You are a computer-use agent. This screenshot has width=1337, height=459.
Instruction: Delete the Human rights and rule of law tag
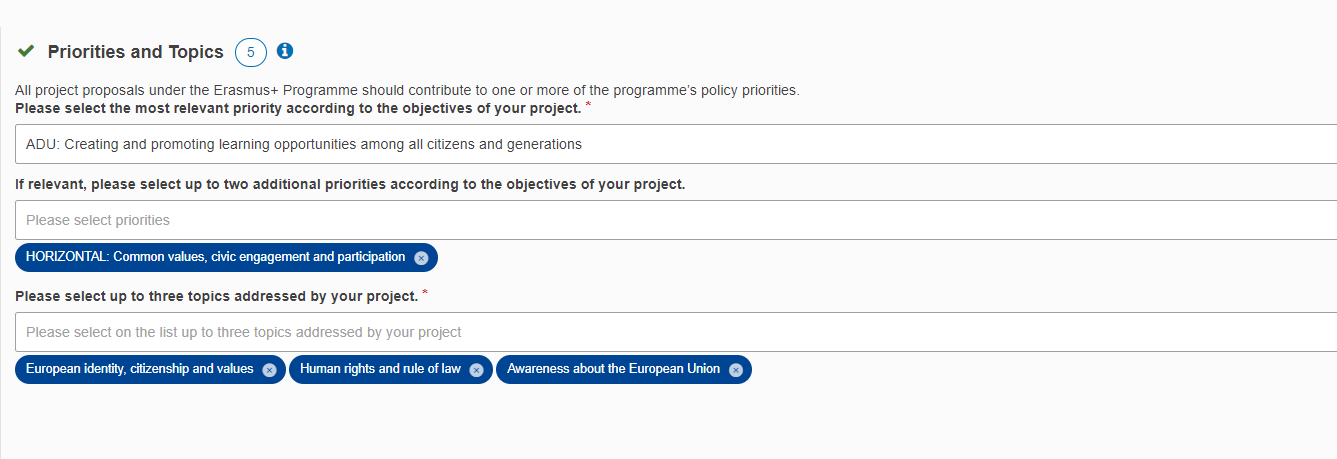(x=476, y=370)
